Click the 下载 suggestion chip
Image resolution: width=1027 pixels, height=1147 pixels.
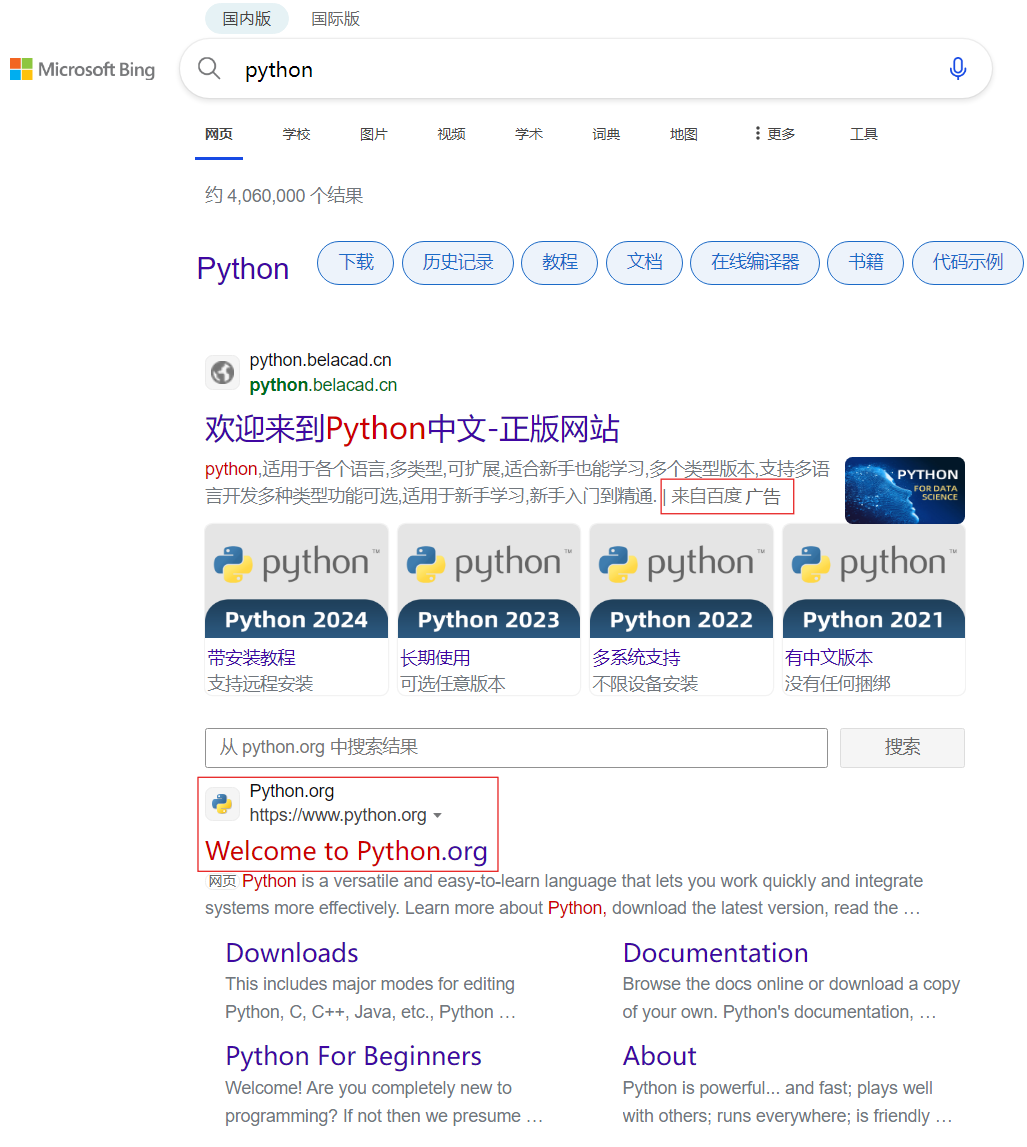355,262
